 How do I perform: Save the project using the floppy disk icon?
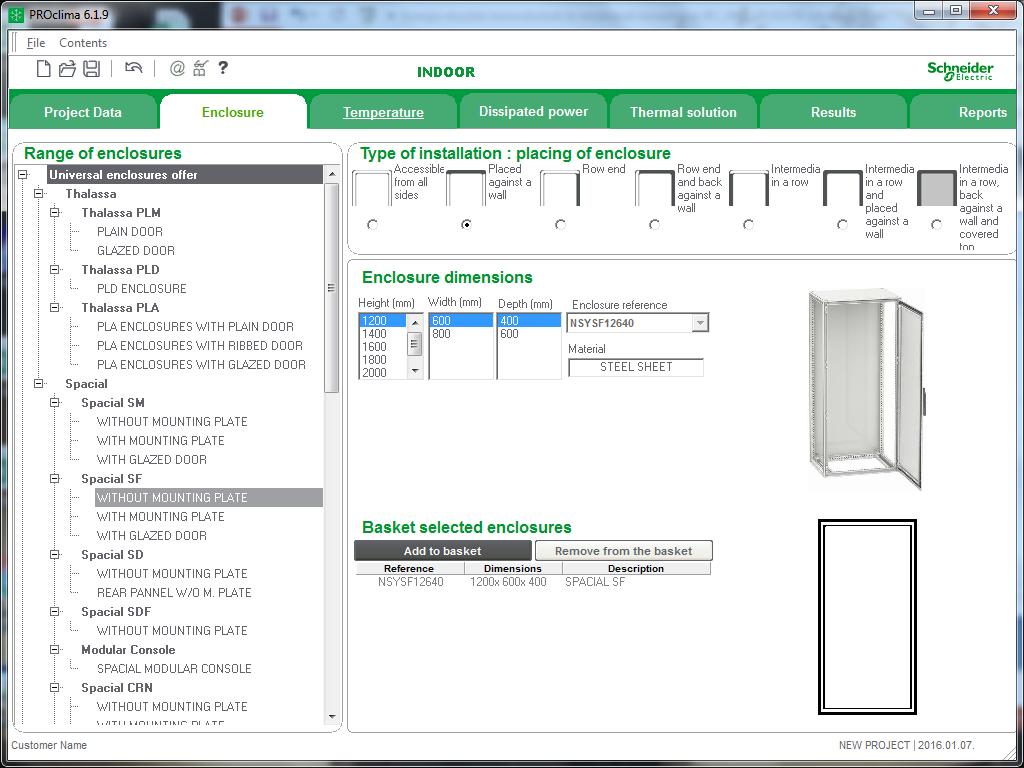91,68
